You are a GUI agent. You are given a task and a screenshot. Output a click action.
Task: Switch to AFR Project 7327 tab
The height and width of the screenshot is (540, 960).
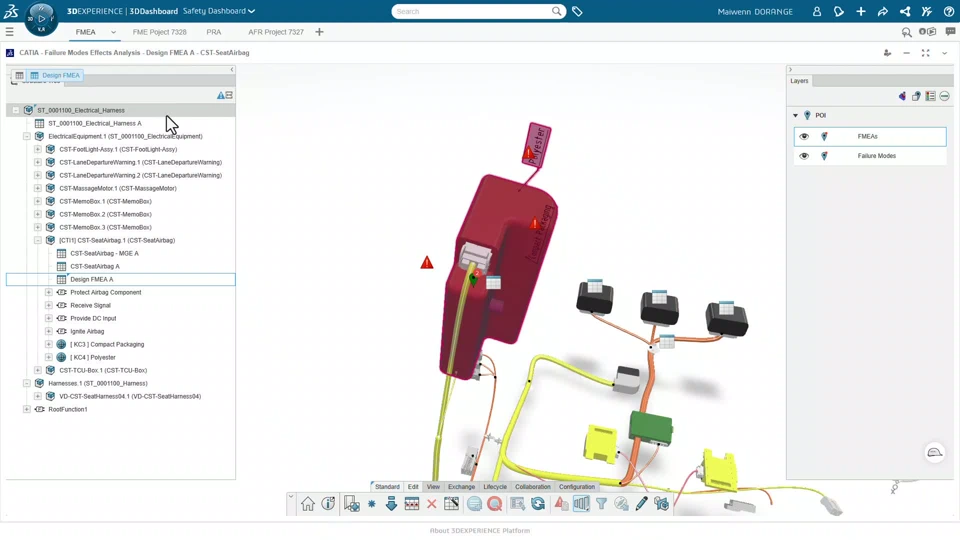[276, 32]
